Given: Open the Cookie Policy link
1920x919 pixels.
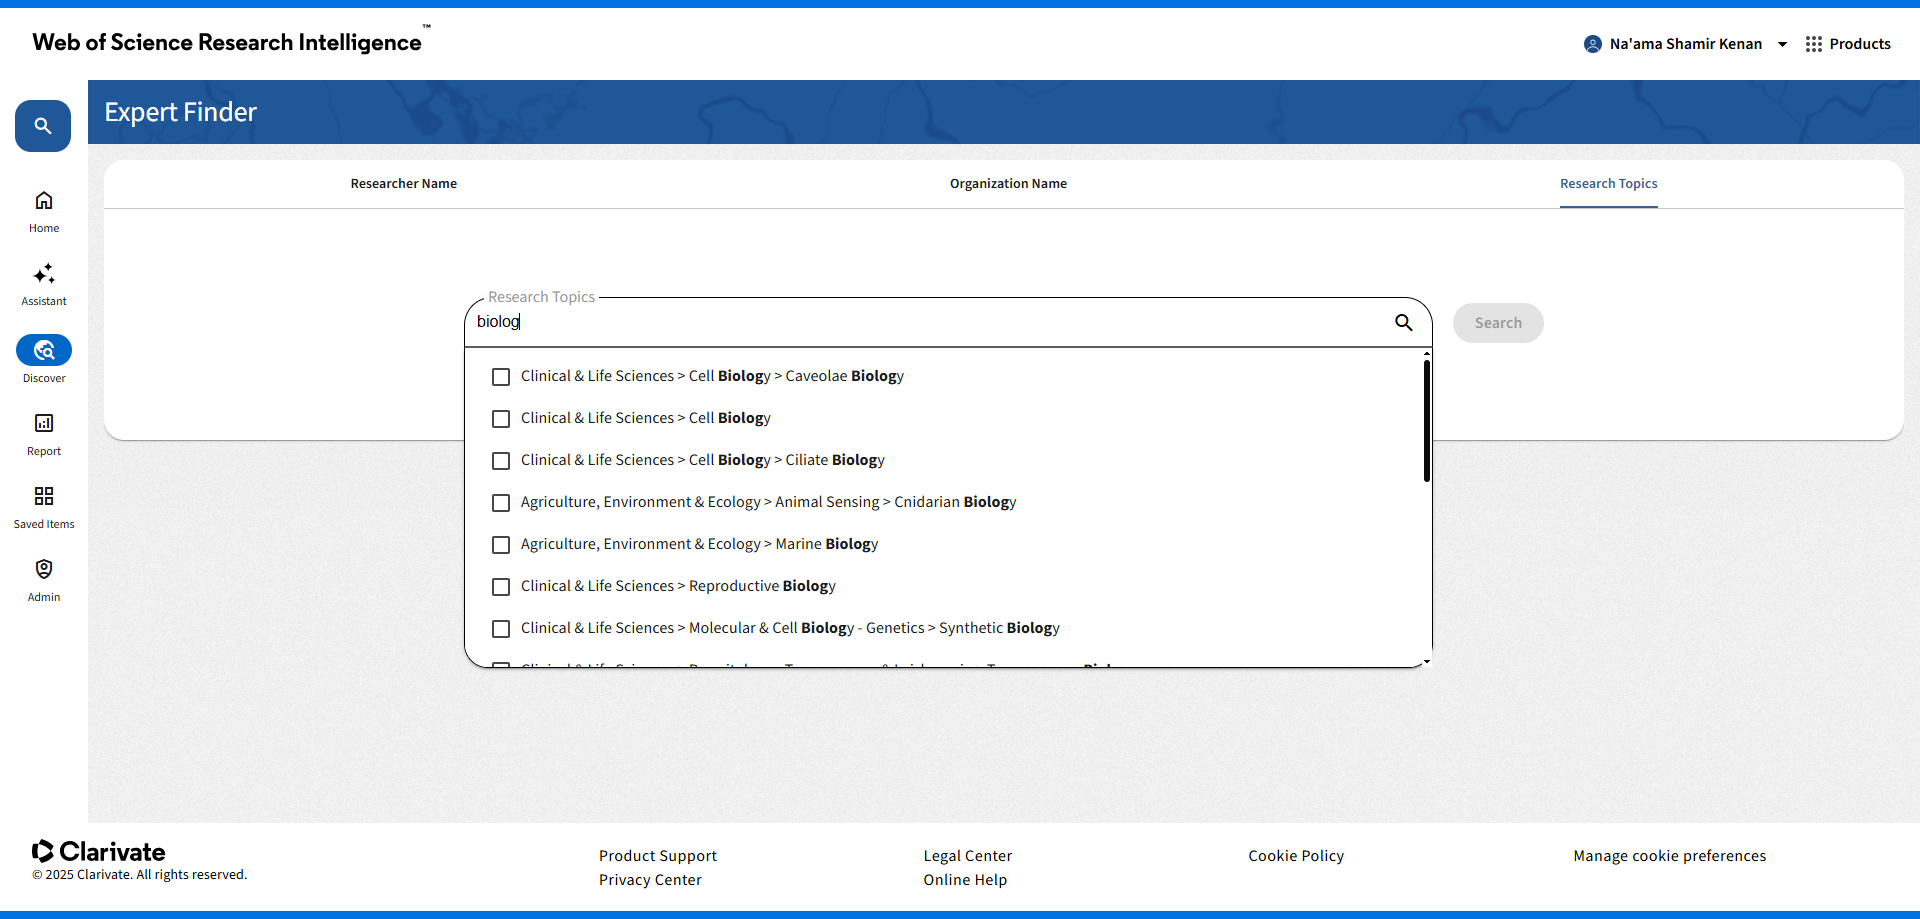Looking at the screenshot, I should [1296, 856].
